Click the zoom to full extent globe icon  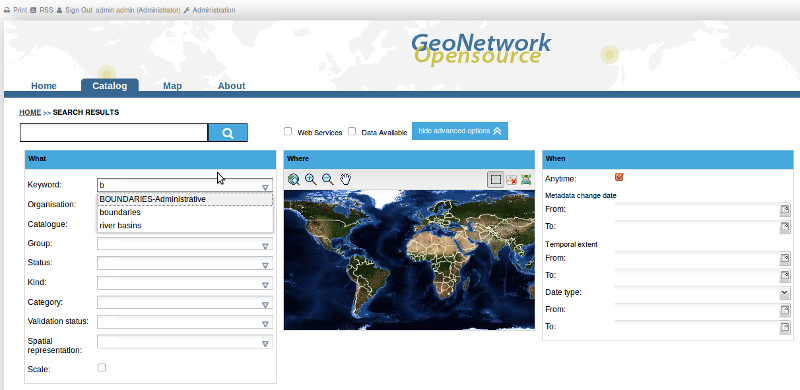tap(293, 179)
